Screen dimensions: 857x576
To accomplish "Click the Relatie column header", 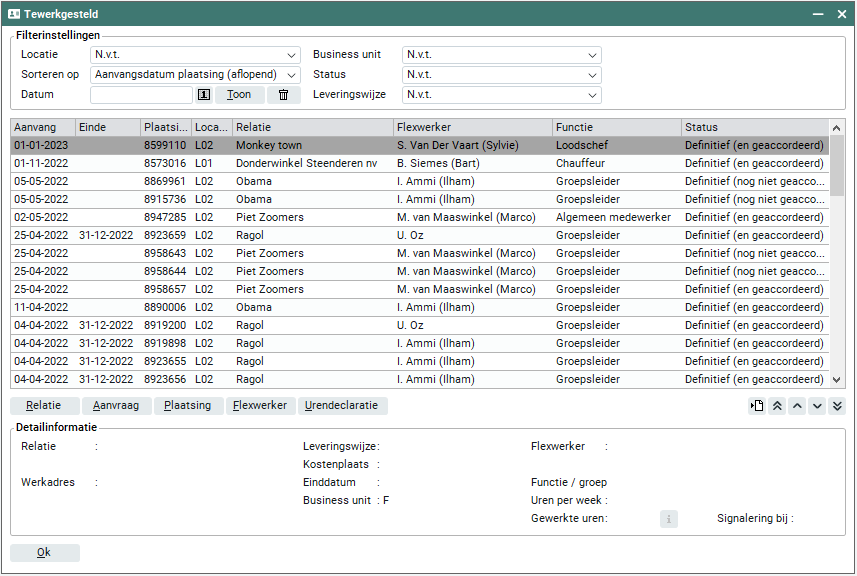I will [x=312, y=127].
